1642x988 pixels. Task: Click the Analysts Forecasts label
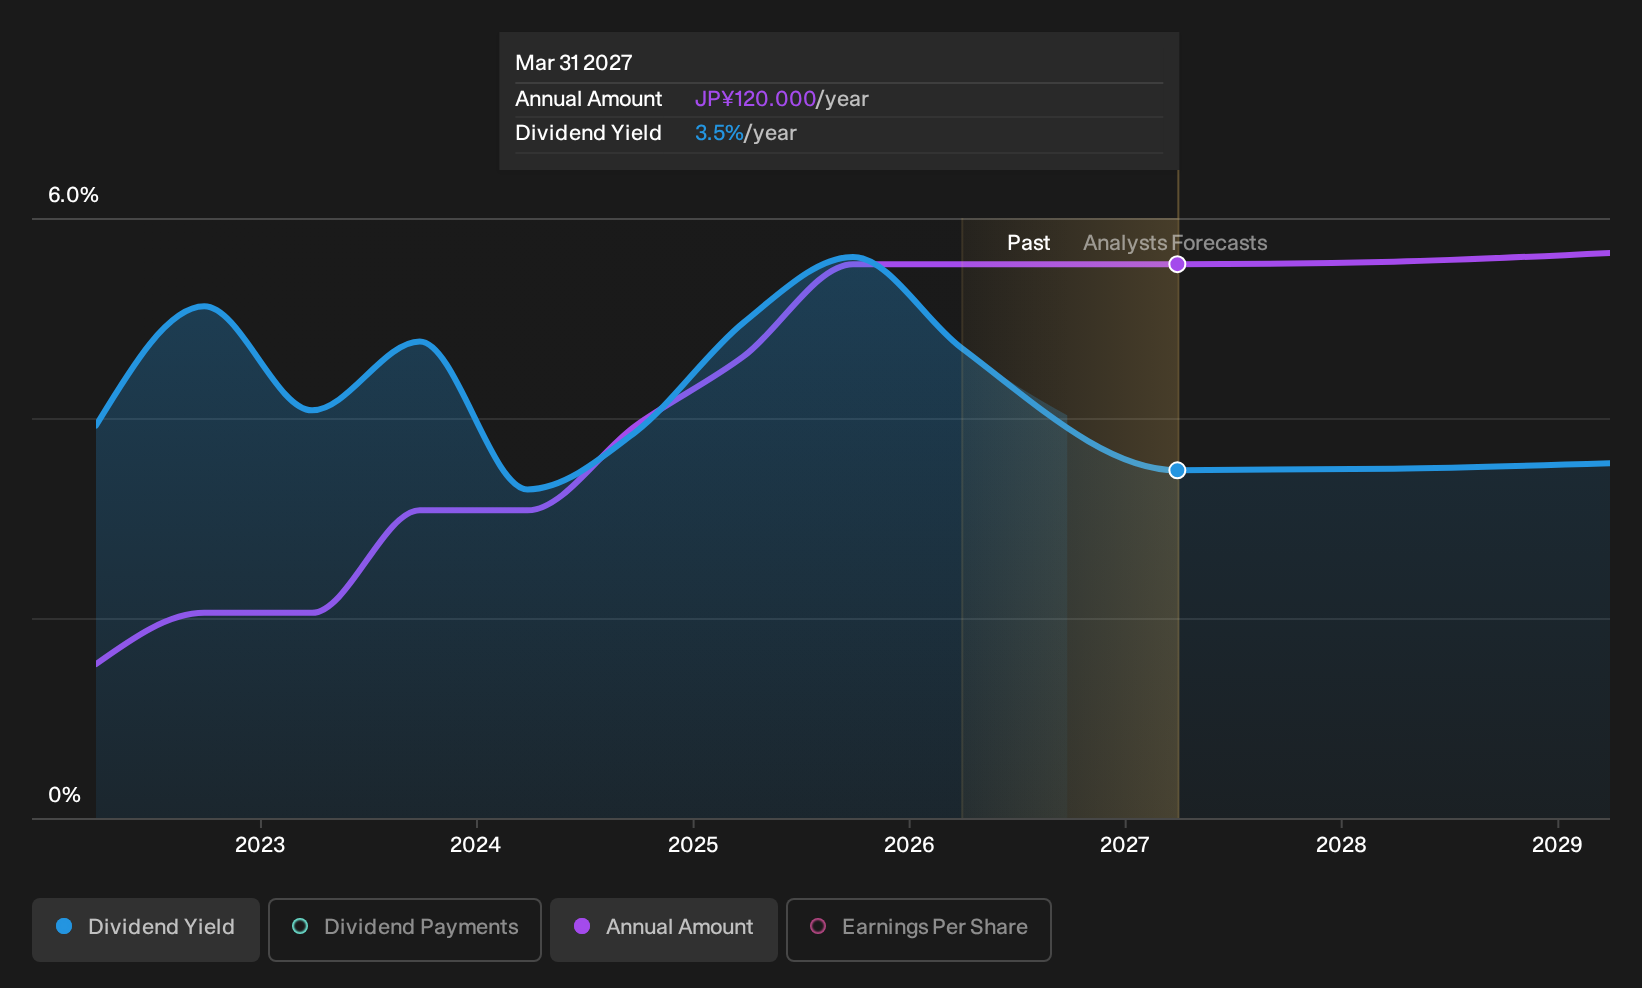[1175, 243]
